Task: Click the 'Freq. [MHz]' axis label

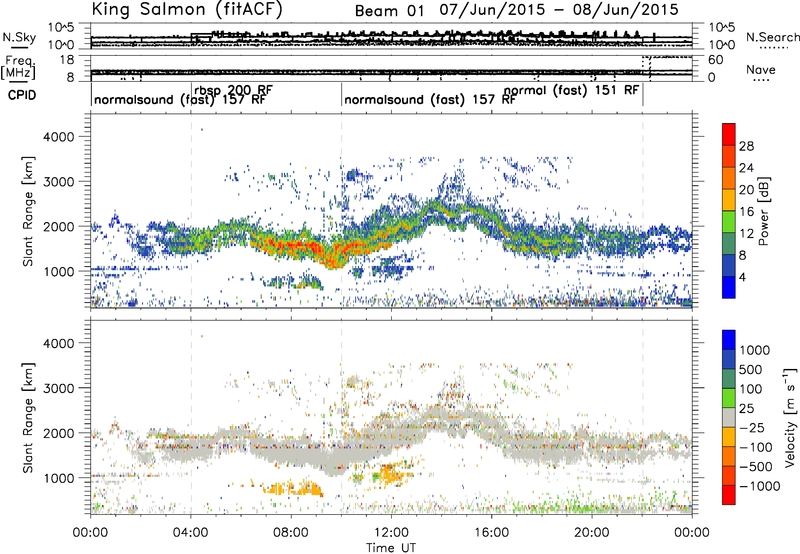Action: [x=19, y=67]
